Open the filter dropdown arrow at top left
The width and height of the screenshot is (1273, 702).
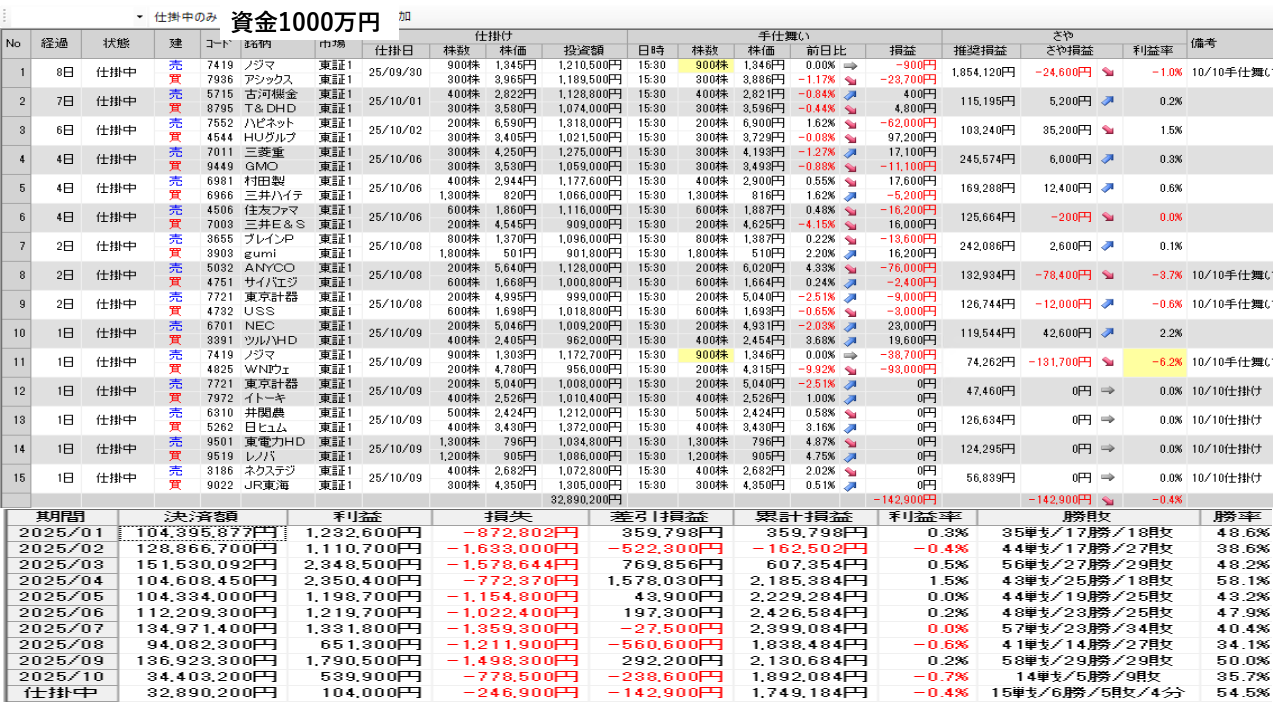point(138,18)
